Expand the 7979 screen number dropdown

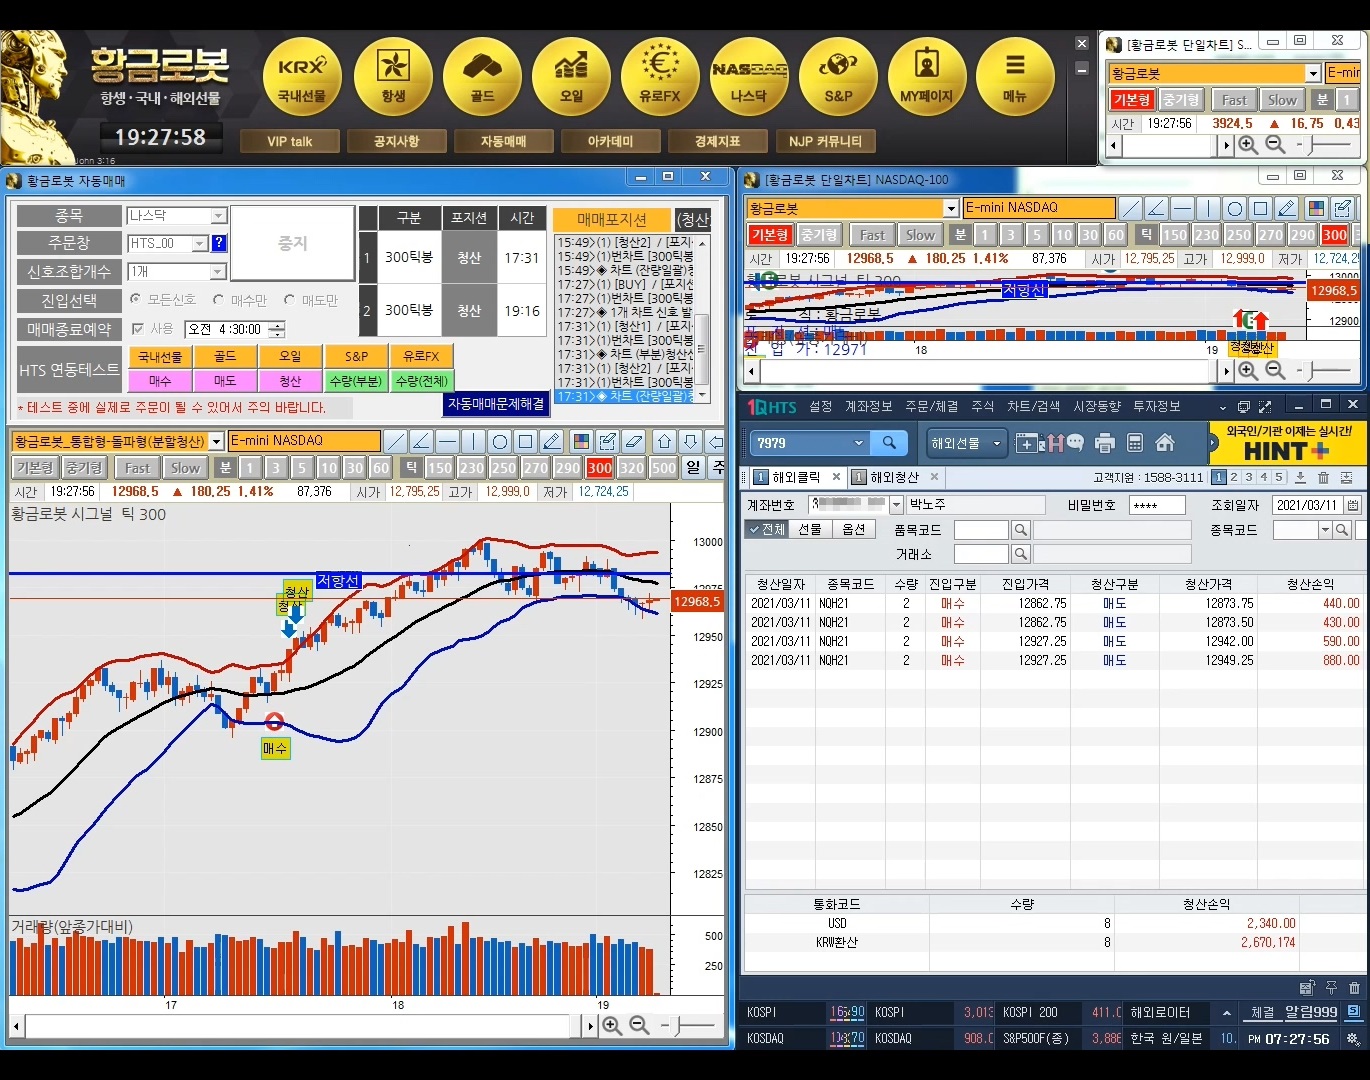[x=858, y=443]
